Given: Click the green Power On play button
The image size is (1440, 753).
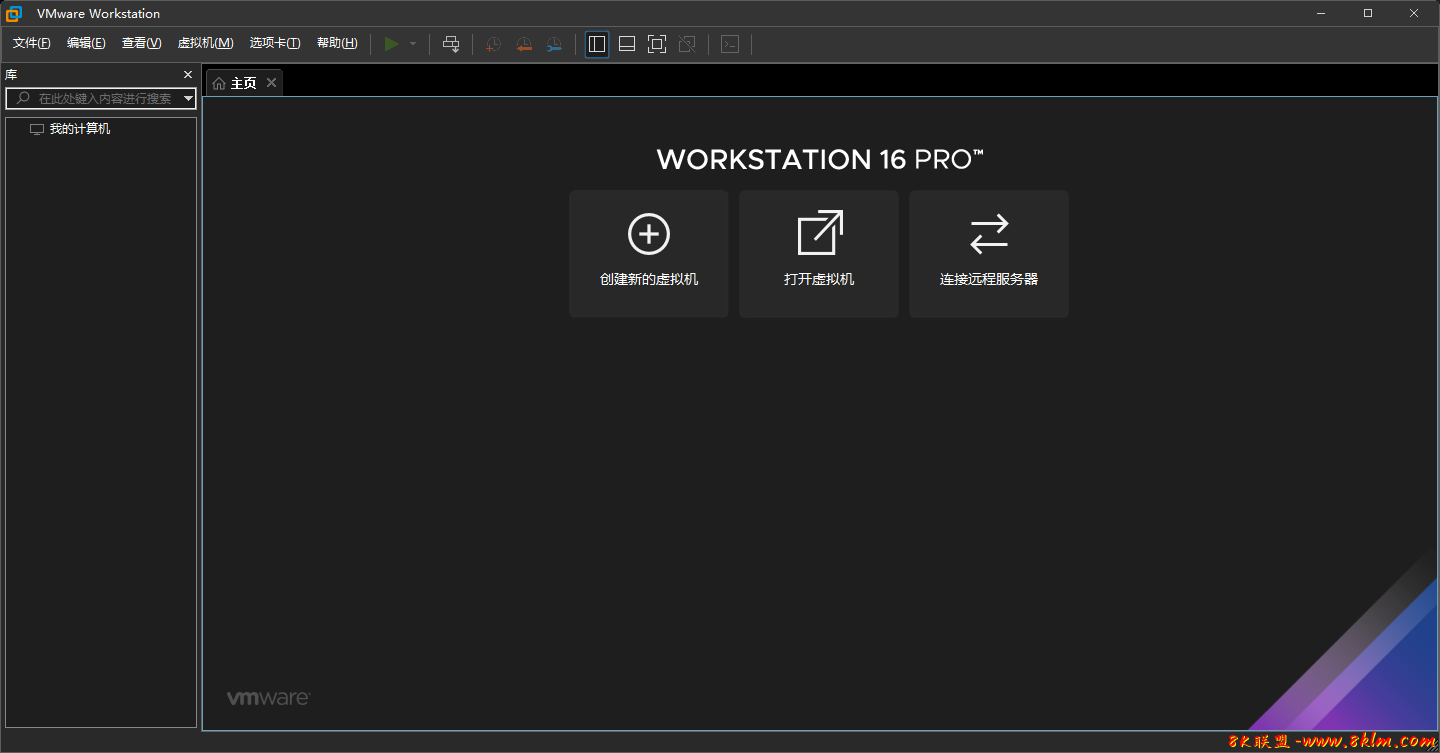Looking at the screenshot, I should (x=392, y=44).
